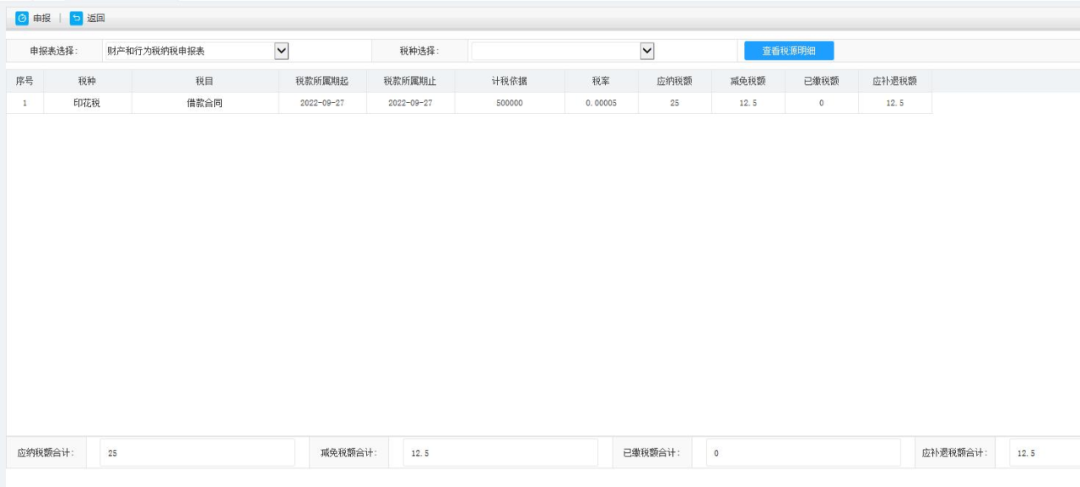Image resolution: width=1080 pixels, height=487 pixels.
Task: Click the 500000 tax basis cell
Action: [x=509, y=103]
